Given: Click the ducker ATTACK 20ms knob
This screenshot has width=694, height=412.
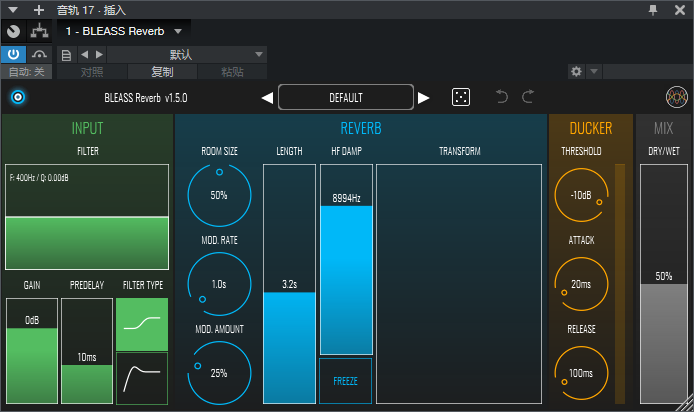Looking at the screenshot, I should click(582, 284).
